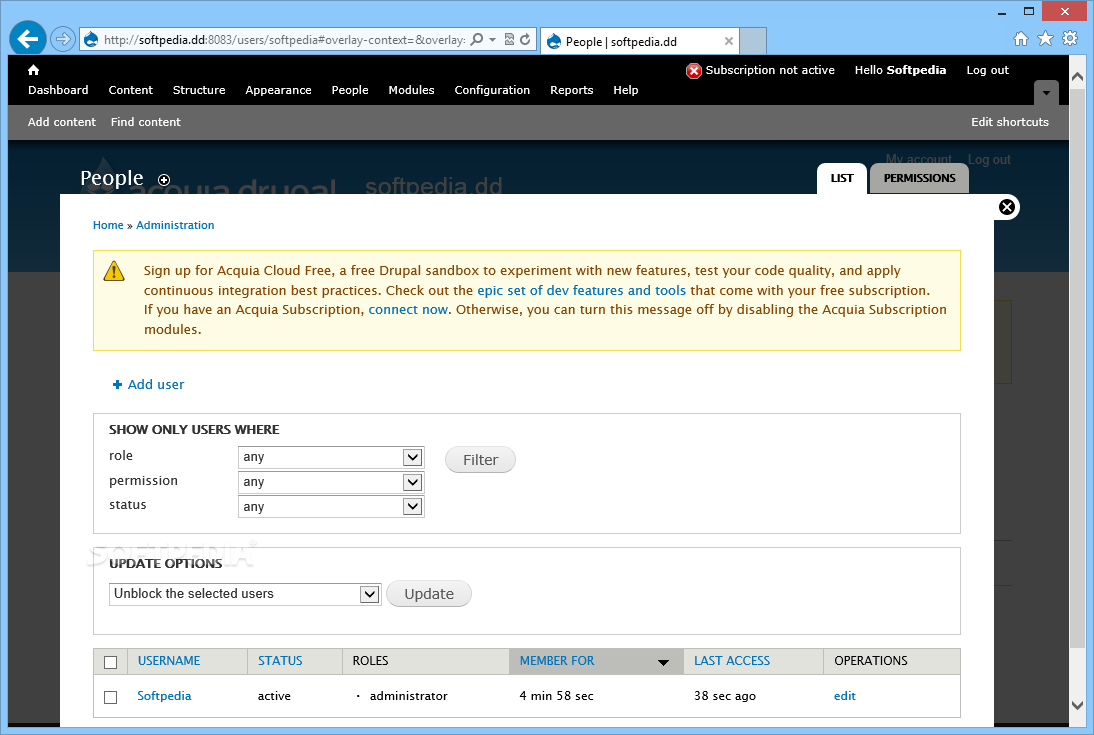Image resolution: width=1094 pixels, height=735 pixels.
Task: Close the overlay with X button
Action: tap(1007, 207)
